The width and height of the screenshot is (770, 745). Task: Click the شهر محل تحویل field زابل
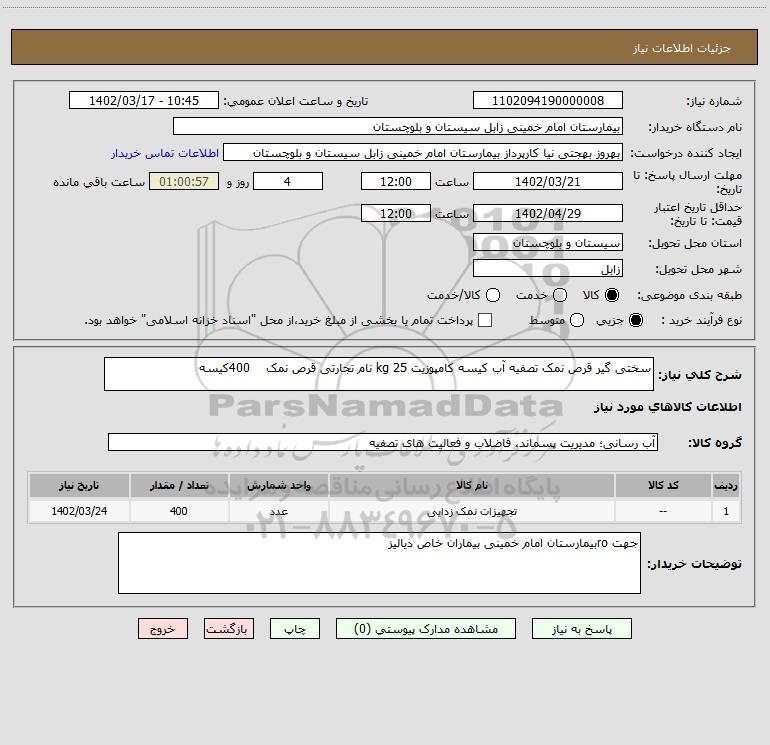point(548,268)
